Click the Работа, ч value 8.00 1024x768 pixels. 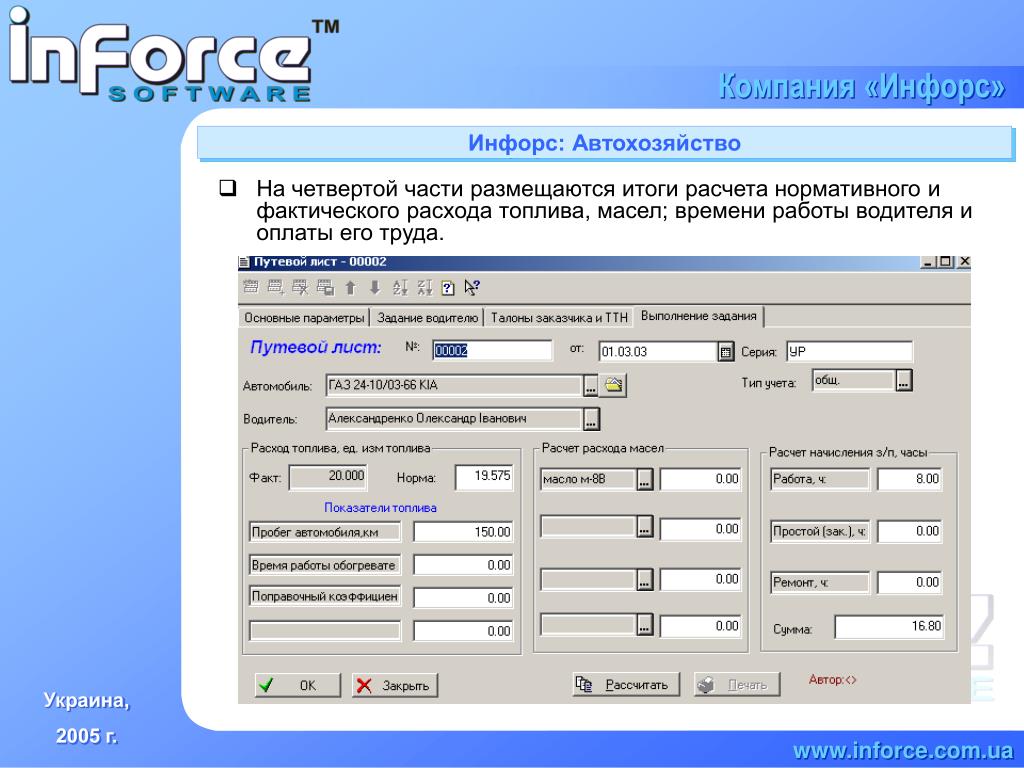pos(909,479)
